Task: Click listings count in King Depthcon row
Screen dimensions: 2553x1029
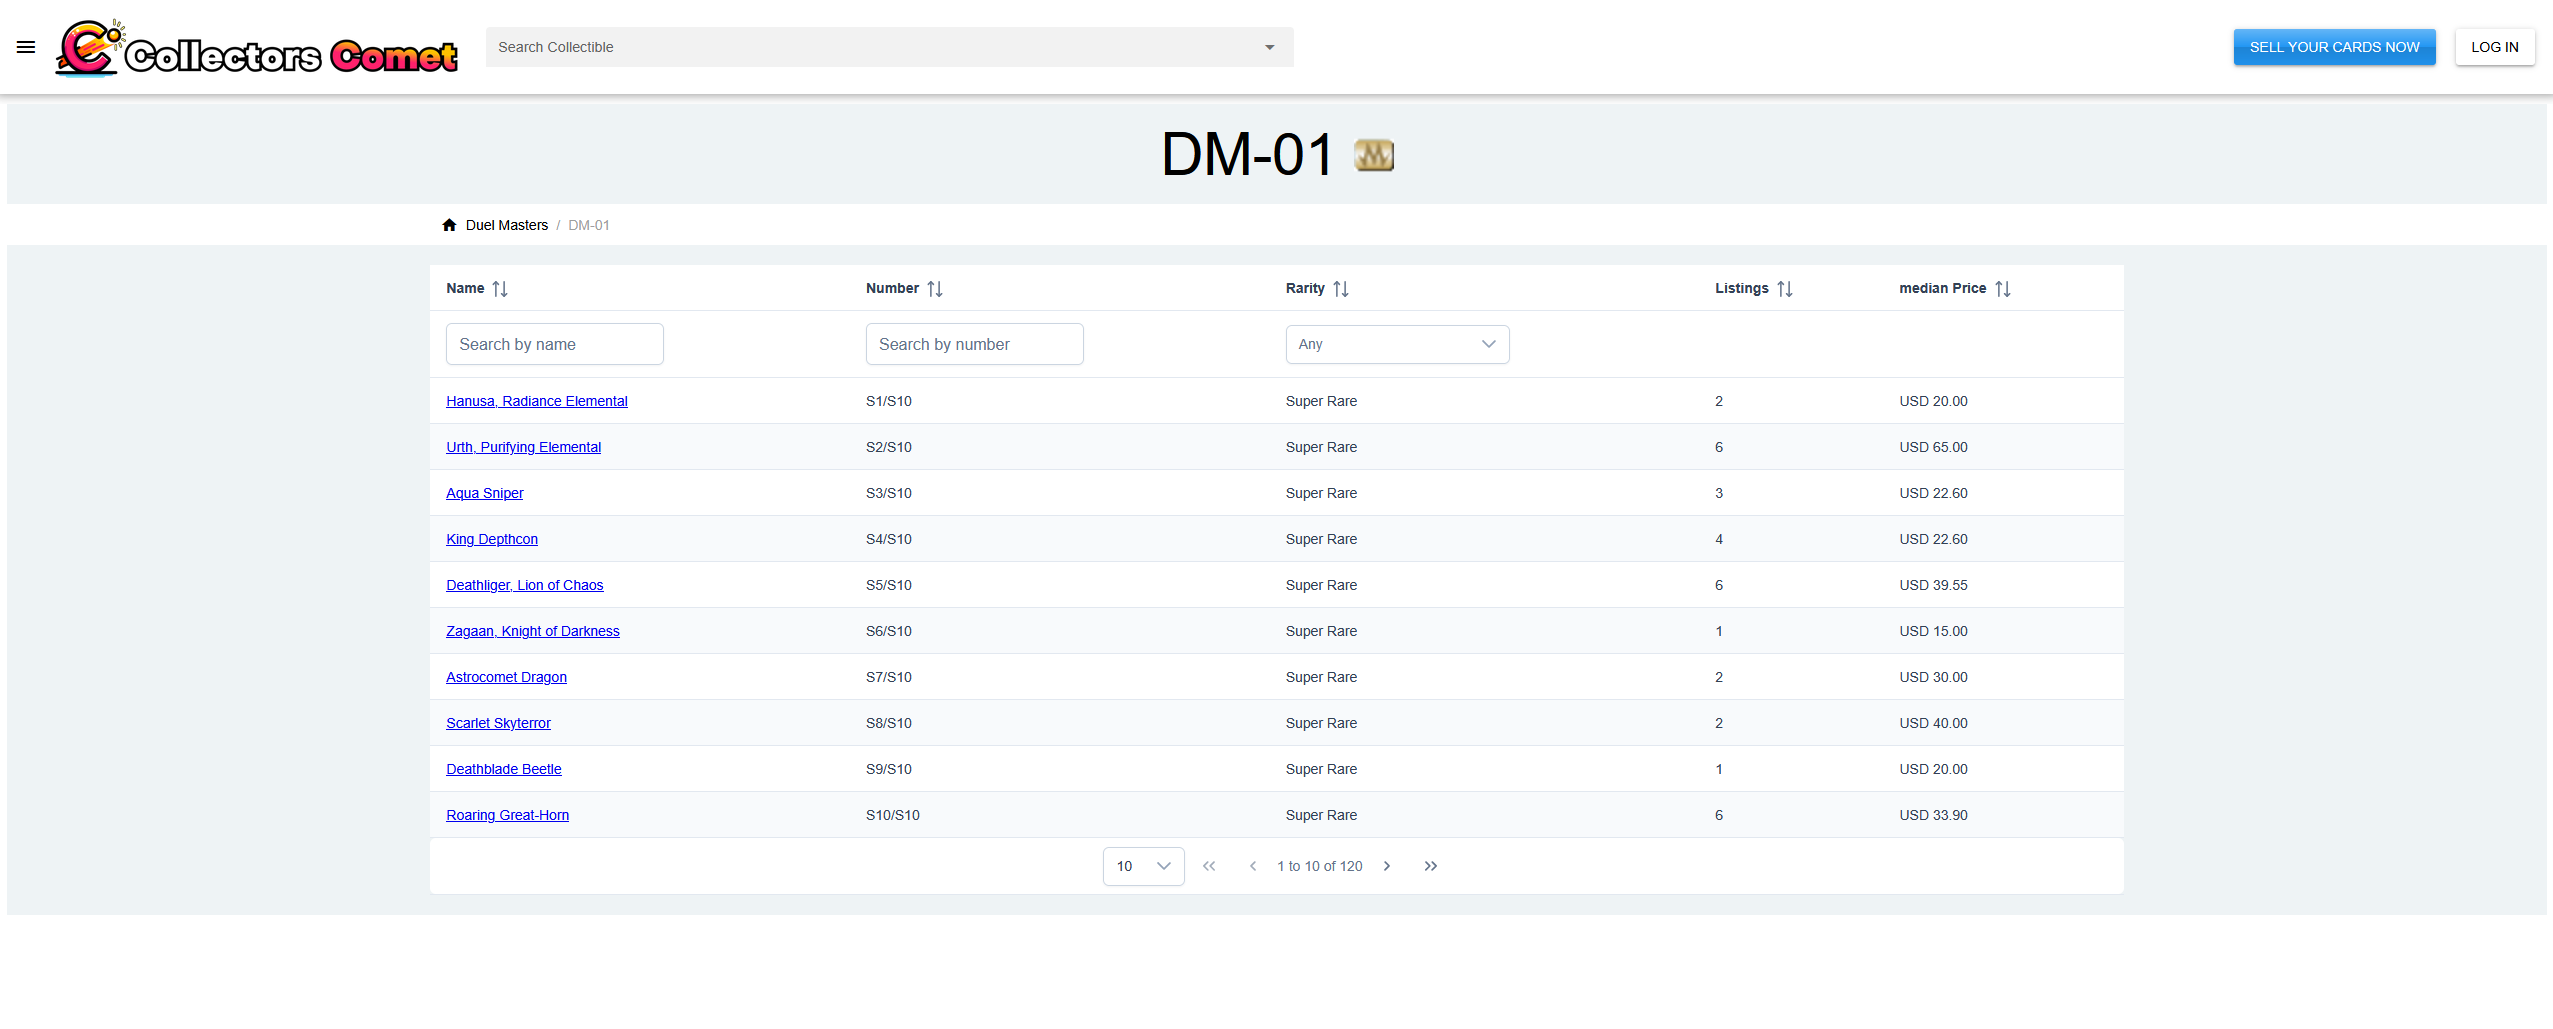Action: (x=1719, y=539)
